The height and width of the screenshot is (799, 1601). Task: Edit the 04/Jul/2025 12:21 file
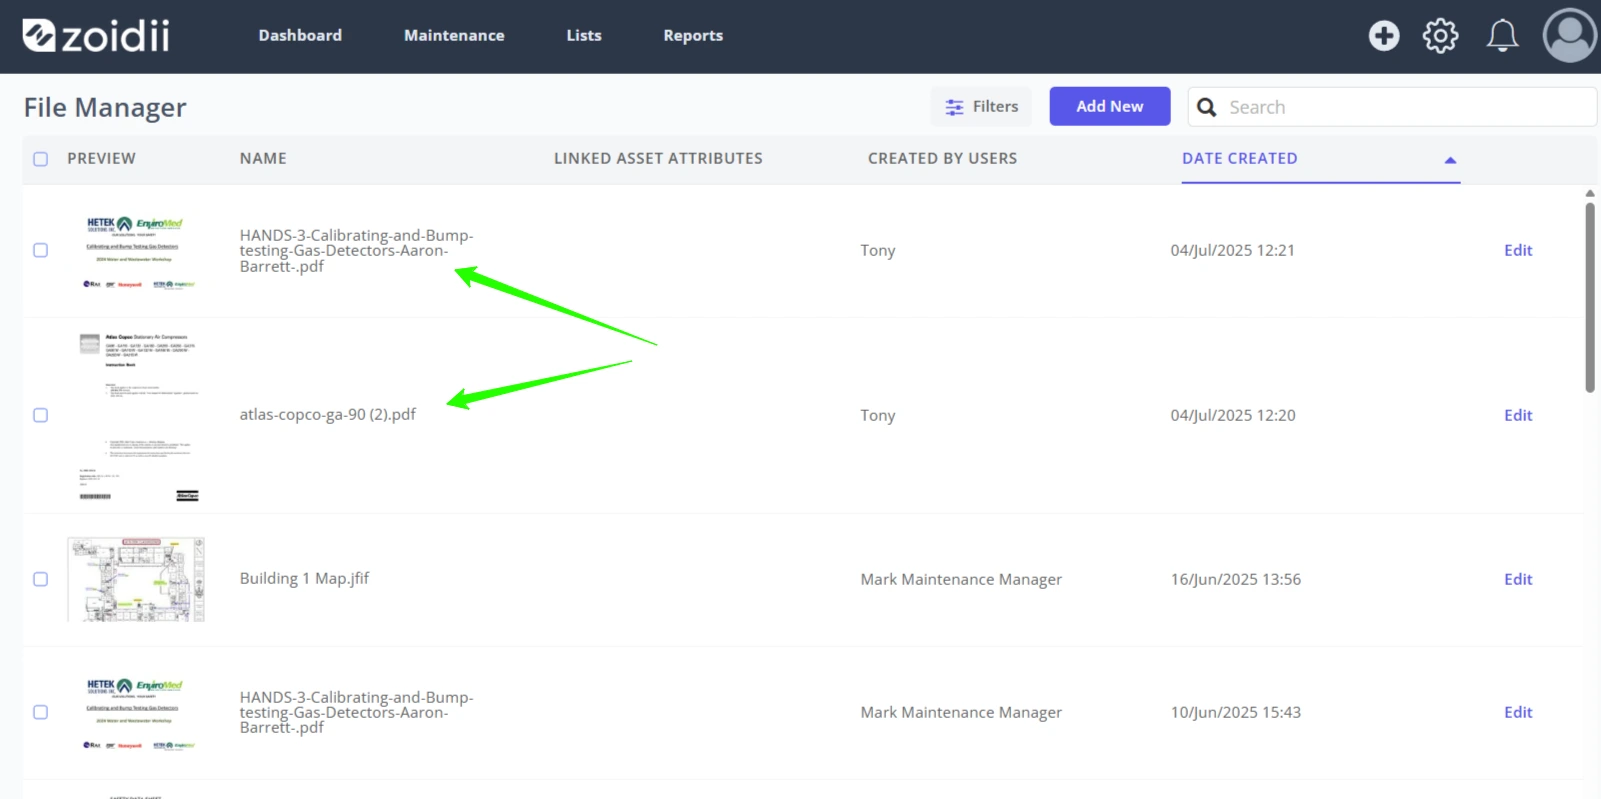tap(1518, 250)
